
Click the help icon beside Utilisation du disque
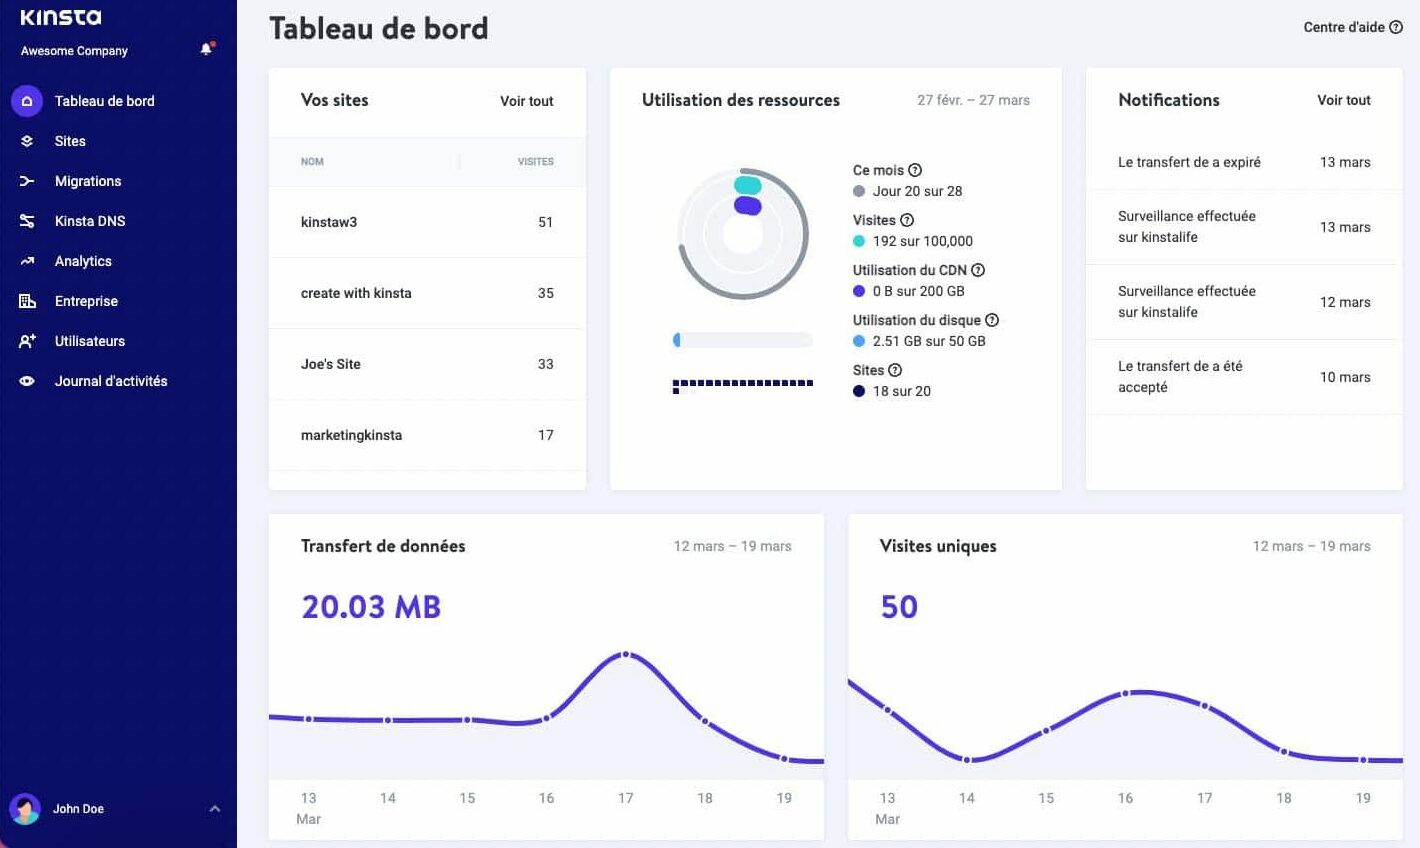pos(991,320)
